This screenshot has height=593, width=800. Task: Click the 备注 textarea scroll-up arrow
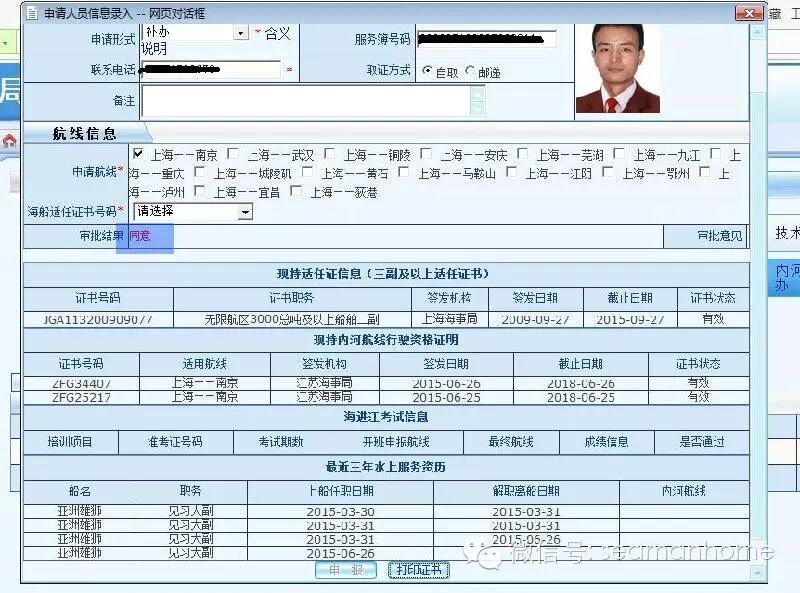click(478, 93)
